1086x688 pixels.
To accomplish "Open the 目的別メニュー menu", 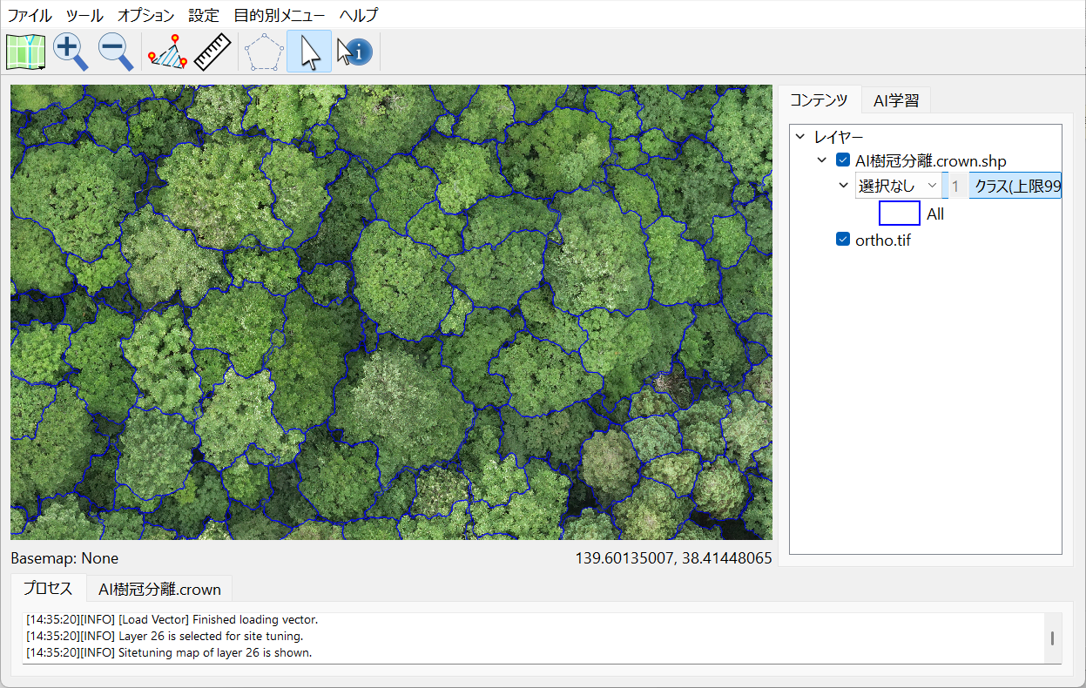I will point(279,15).
